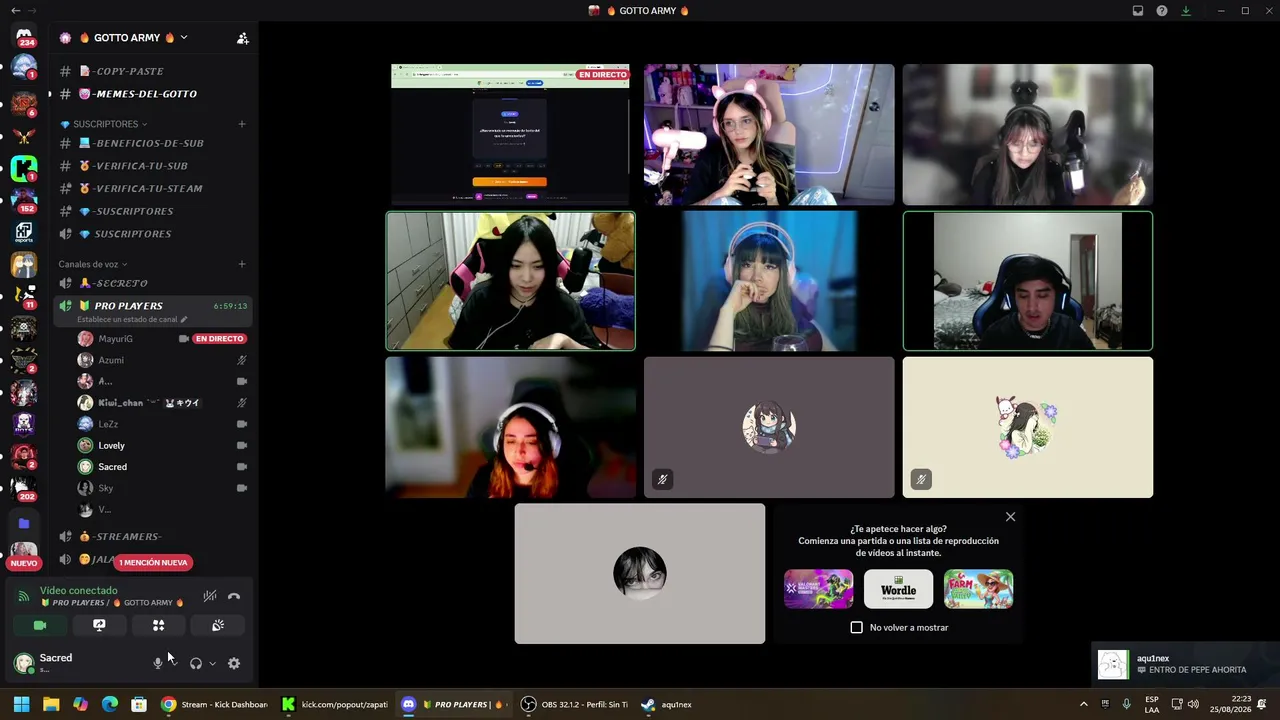Click the green download update icon
The width and height of the screenshot is (1280, 720).
1186,11
